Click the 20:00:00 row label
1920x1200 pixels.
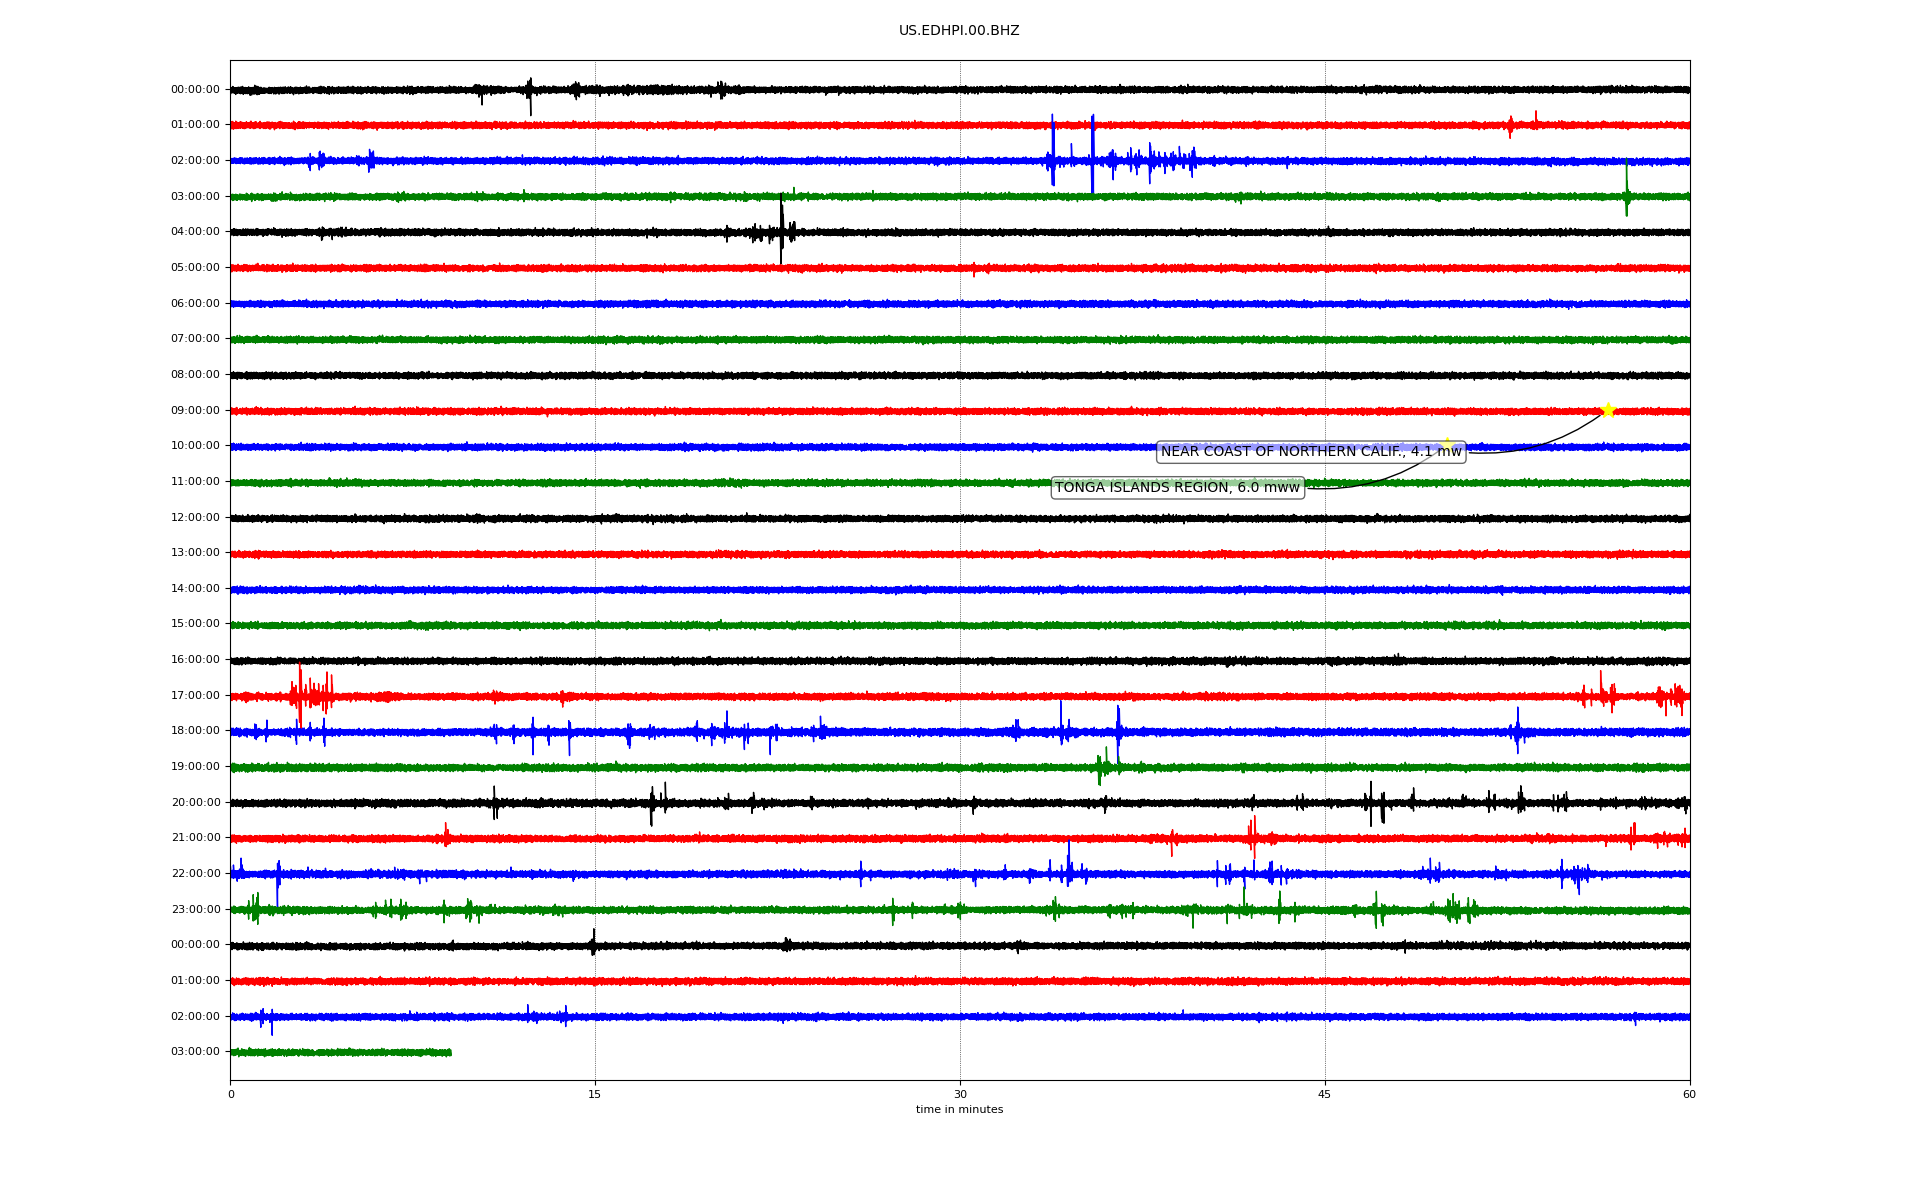[x=195, y=803]
